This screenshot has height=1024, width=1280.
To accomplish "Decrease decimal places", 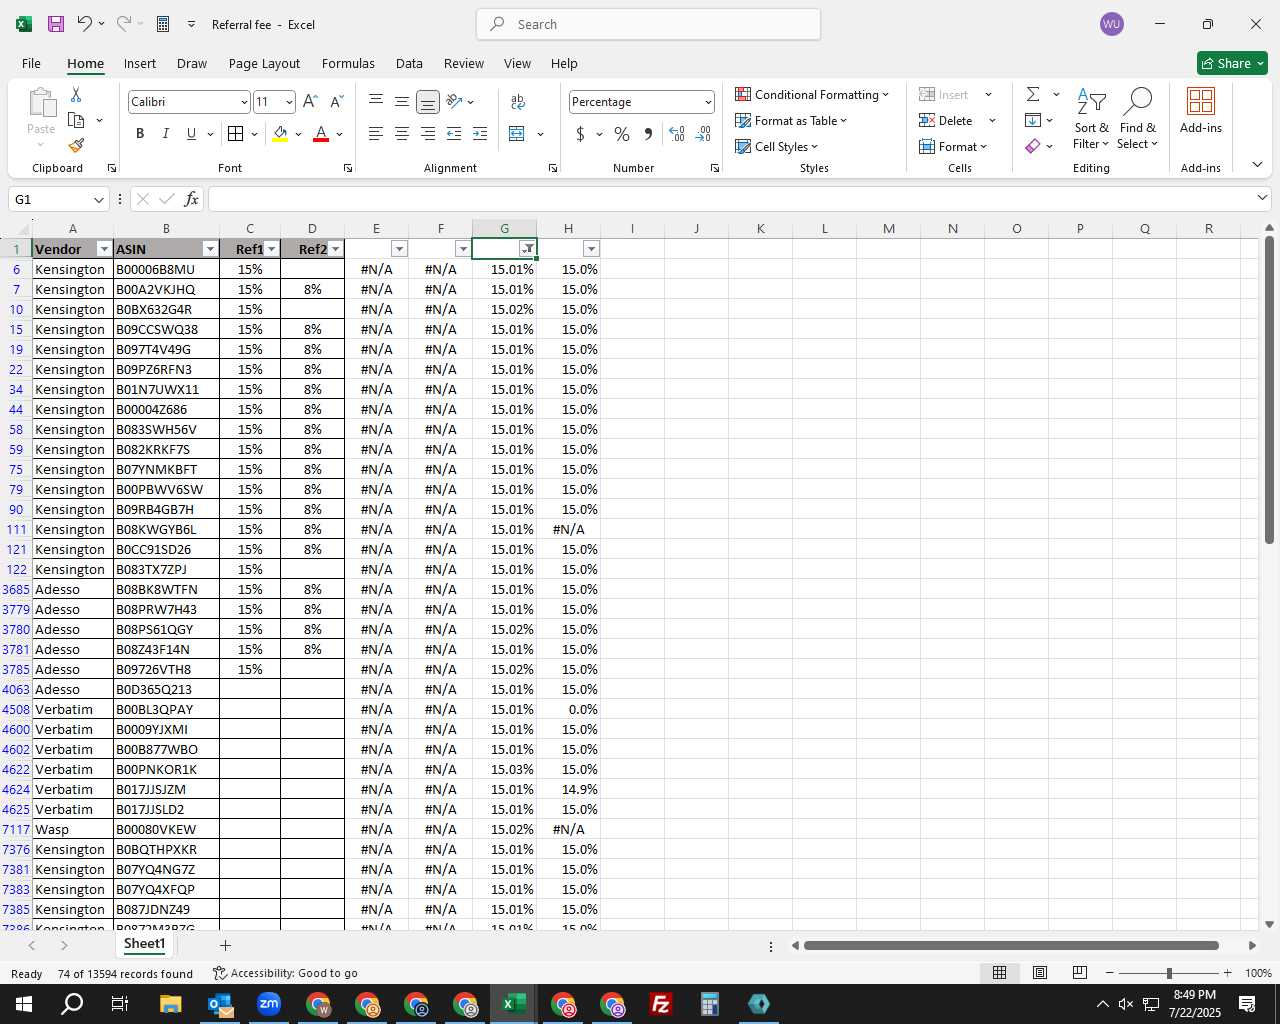I will tap(703, 134).
